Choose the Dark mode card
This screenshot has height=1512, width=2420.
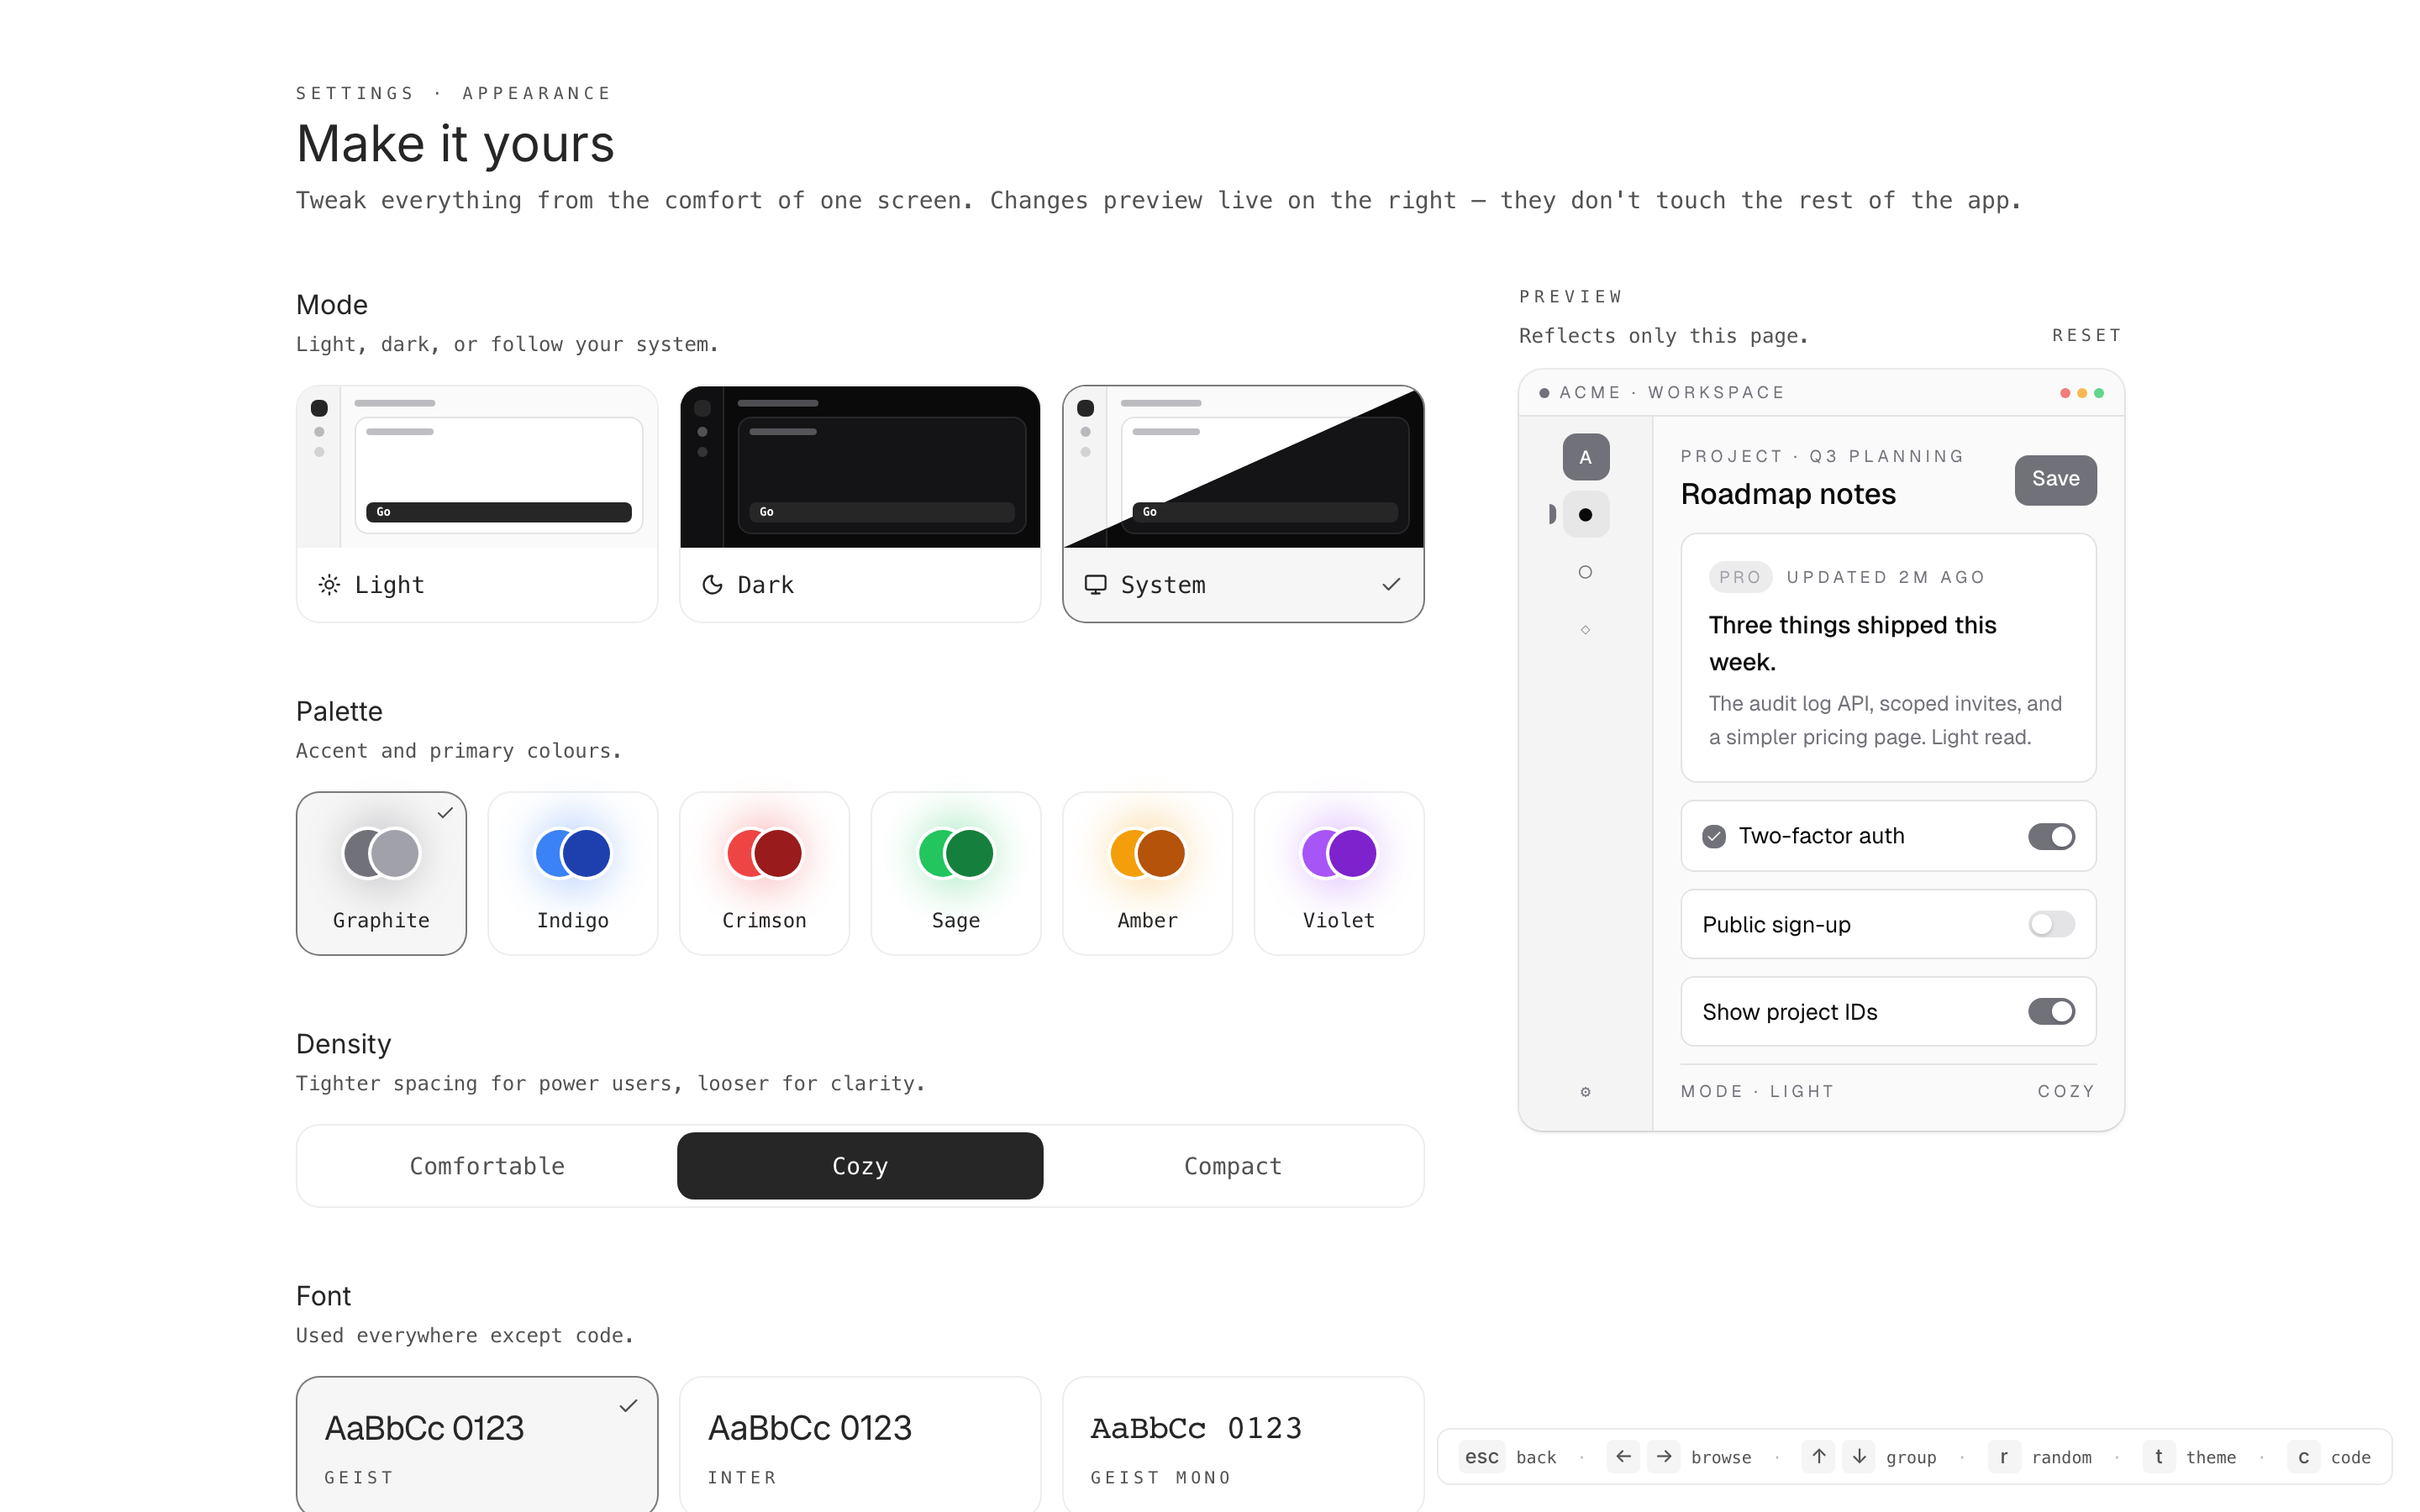coord(860,503)
